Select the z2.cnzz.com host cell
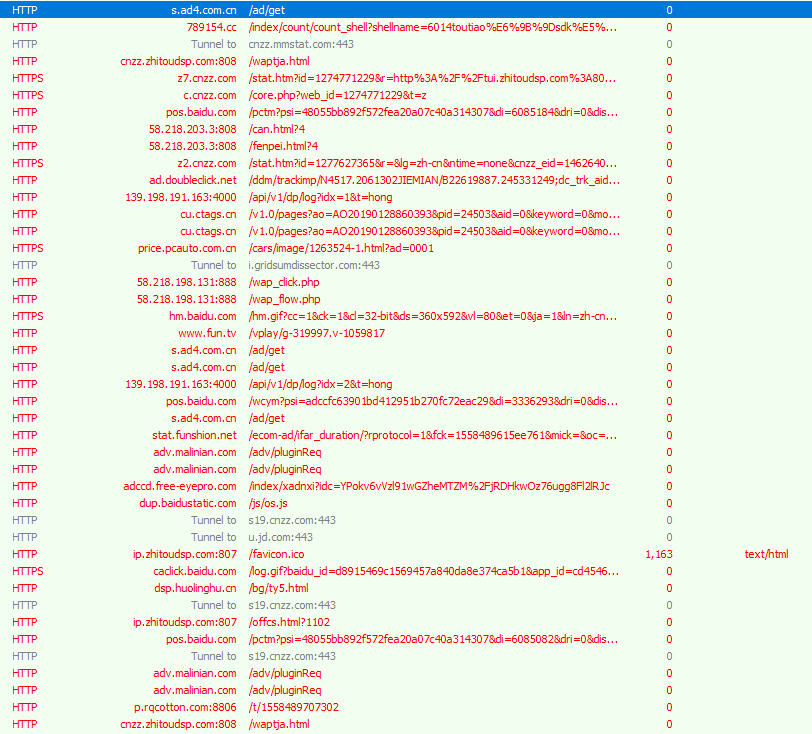The image size is (812, 734). tap(207, 163)
